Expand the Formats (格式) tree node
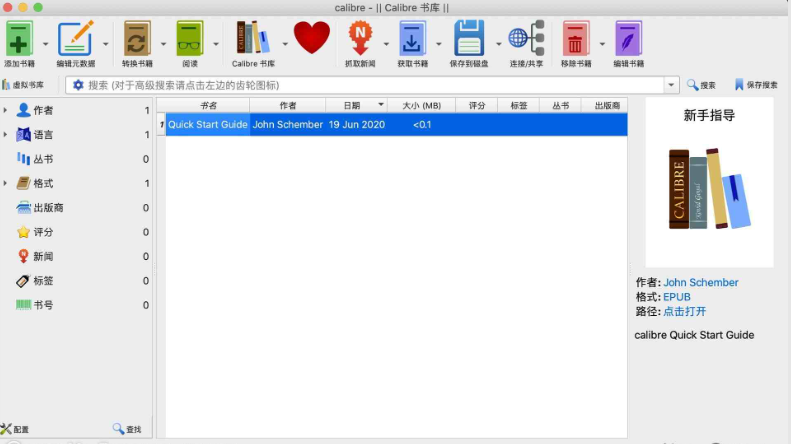 pos(6,183)
